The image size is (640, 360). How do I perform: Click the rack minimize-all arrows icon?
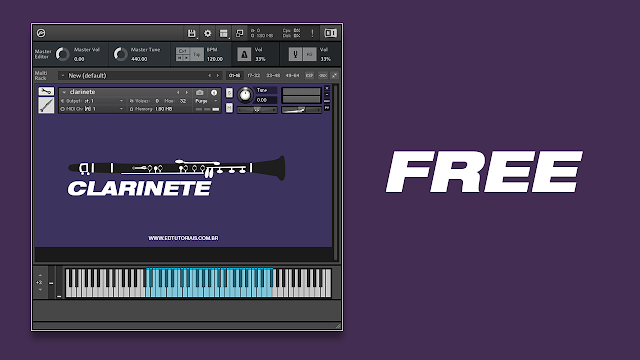coord(335,76)
